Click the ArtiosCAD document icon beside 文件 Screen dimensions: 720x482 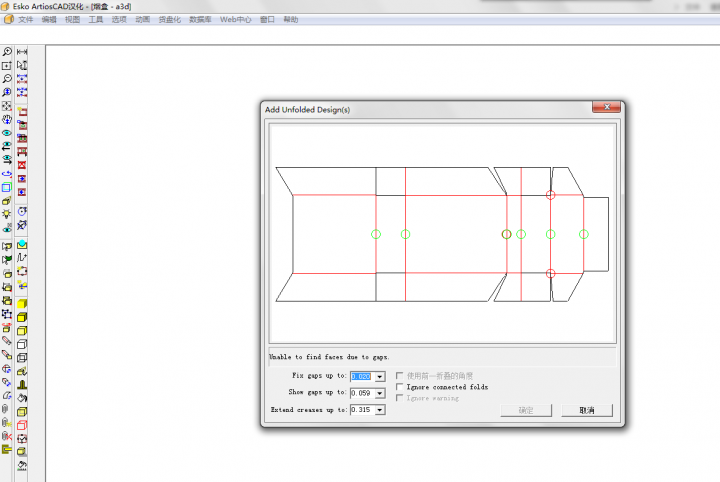point(8,19)
